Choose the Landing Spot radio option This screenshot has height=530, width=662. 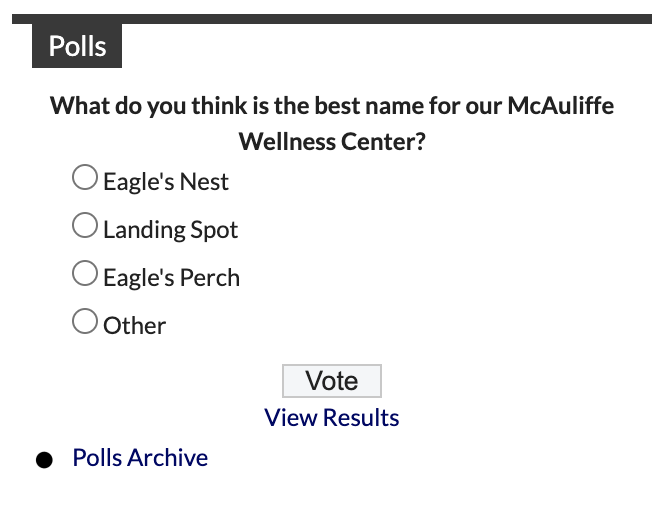coord(86,226)
